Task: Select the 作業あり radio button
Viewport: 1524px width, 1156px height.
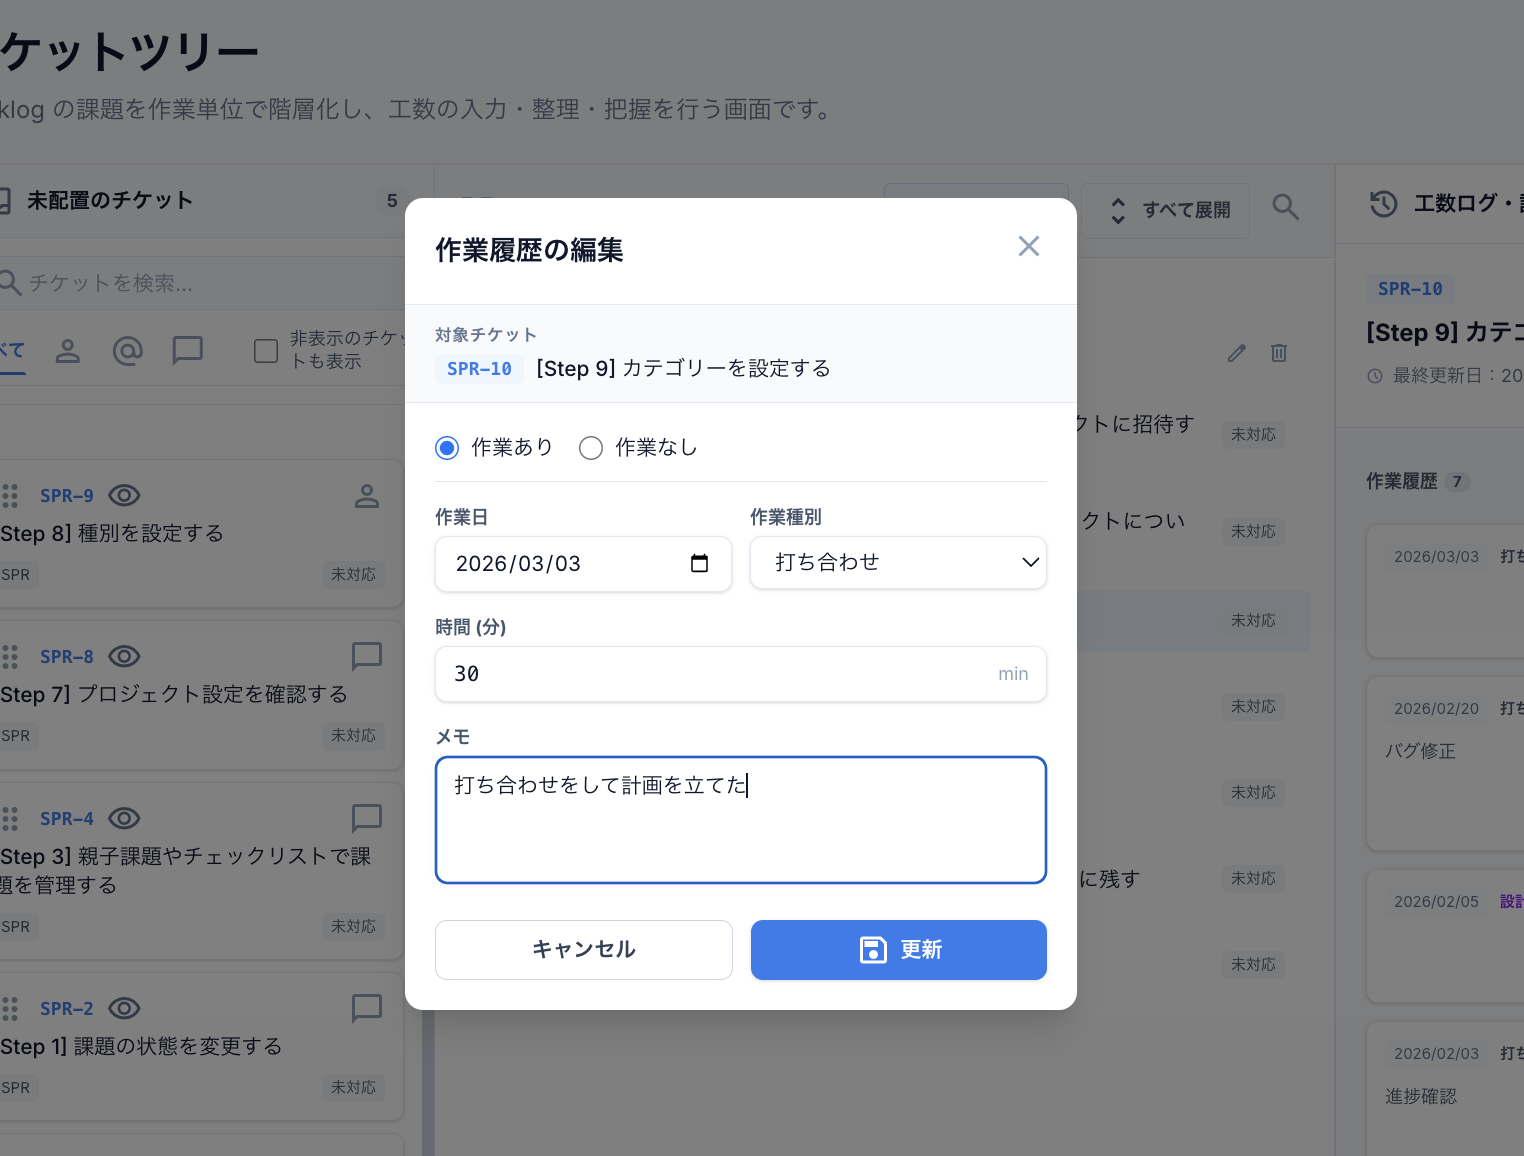Action: (446, 448)
